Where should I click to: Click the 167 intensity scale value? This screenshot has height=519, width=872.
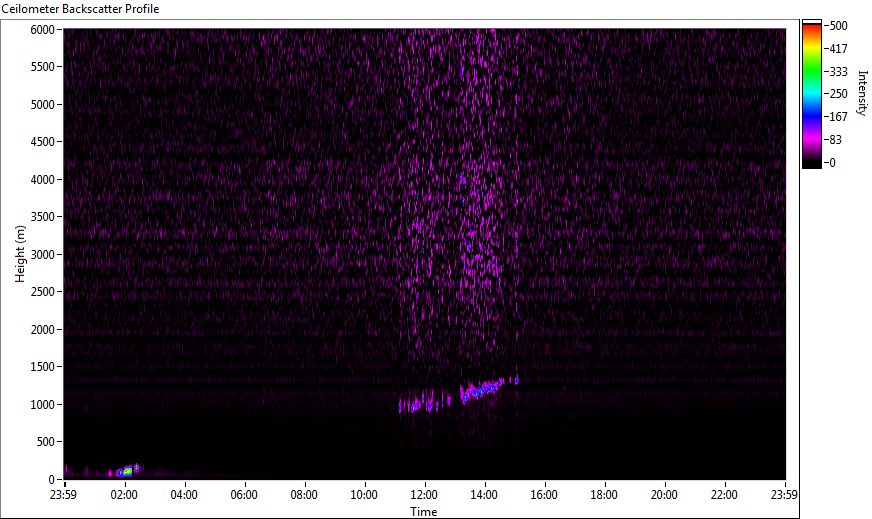tap(839, 117)
